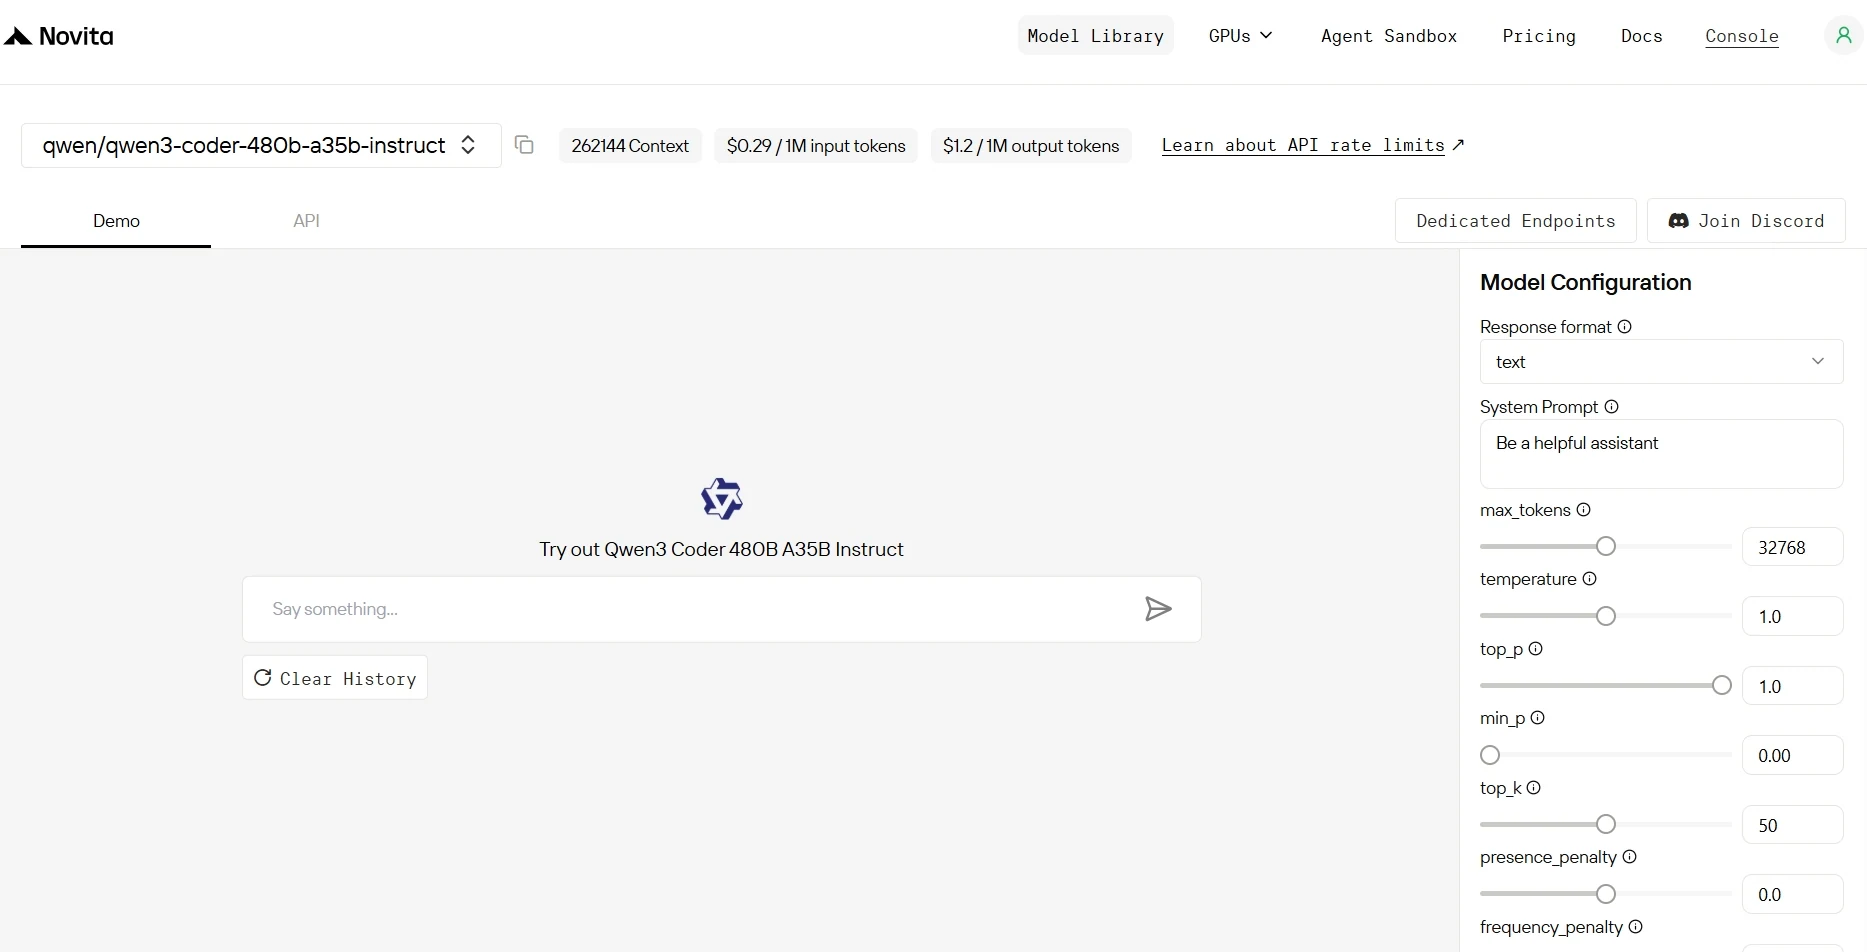The height and width of the screenshot is (952, 1867).
Task: Switch to the API tab
Action: [x=306, y=221]
